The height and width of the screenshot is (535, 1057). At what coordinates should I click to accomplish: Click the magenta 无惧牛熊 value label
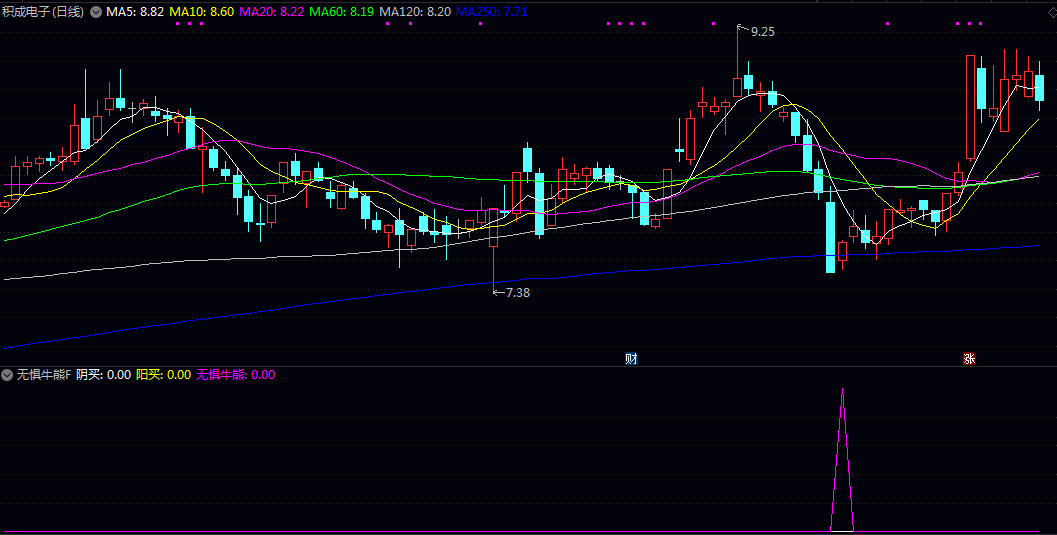pos(235,375)
